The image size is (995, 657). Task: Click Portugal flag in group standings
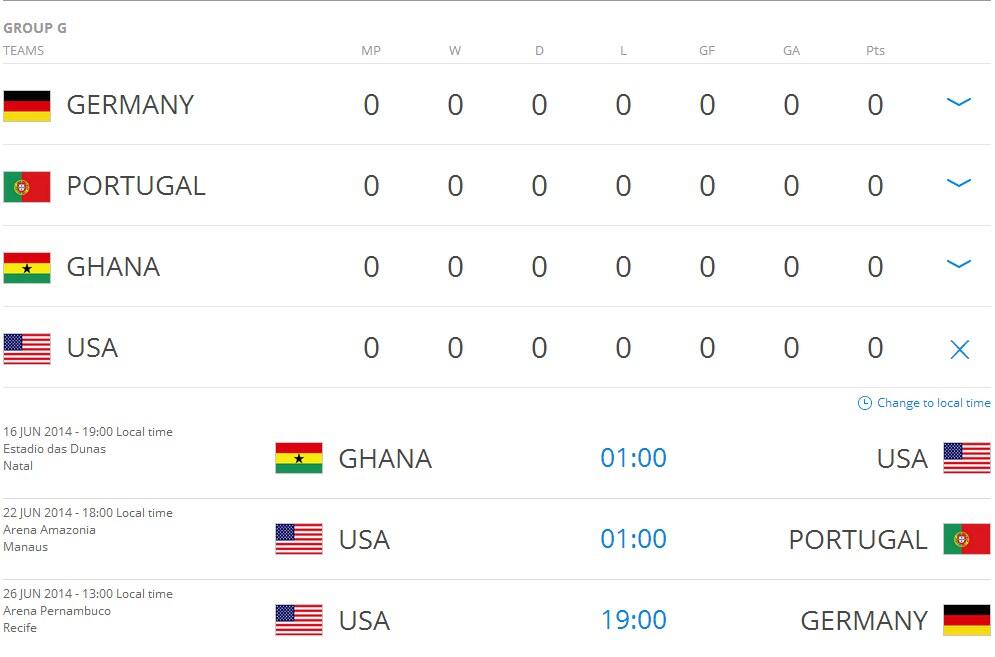click(x=27, y=186)
